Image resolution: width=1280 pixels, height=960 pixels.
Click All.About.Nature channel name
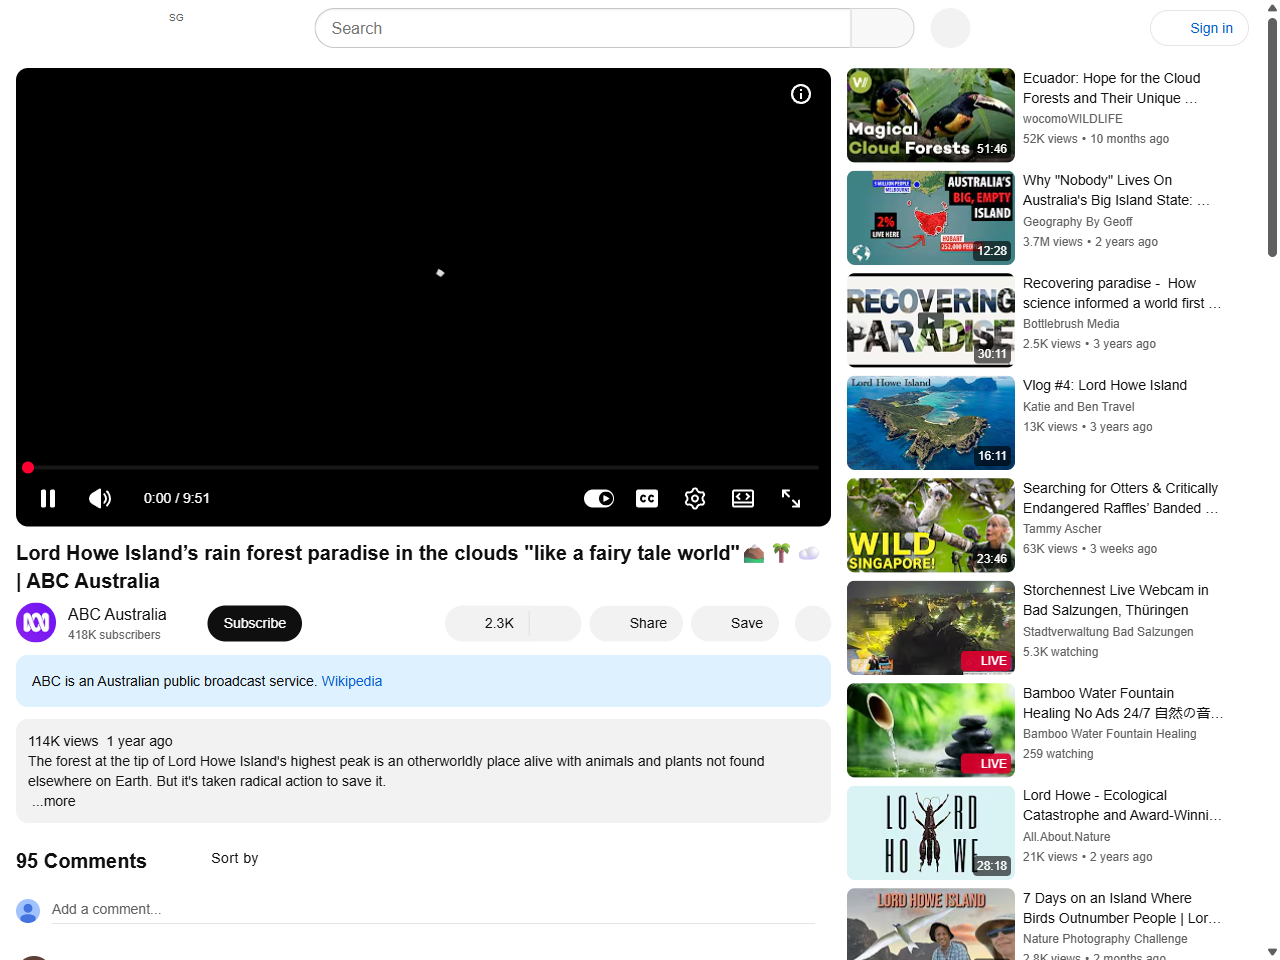coord(1067,837)
